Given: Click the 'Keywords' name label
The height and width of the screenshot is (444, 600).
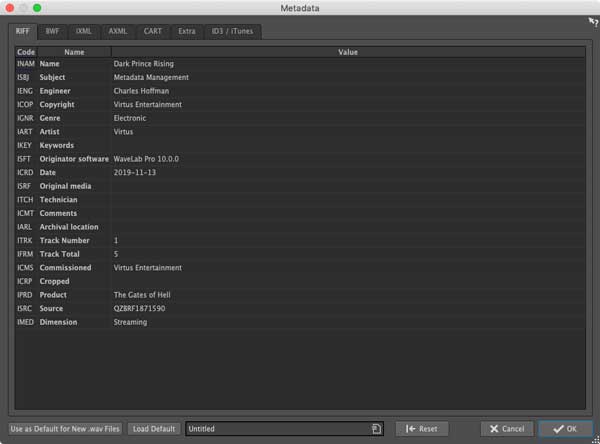Looking at the screenshot, I should pyautogui.click(x=57, y=145).
